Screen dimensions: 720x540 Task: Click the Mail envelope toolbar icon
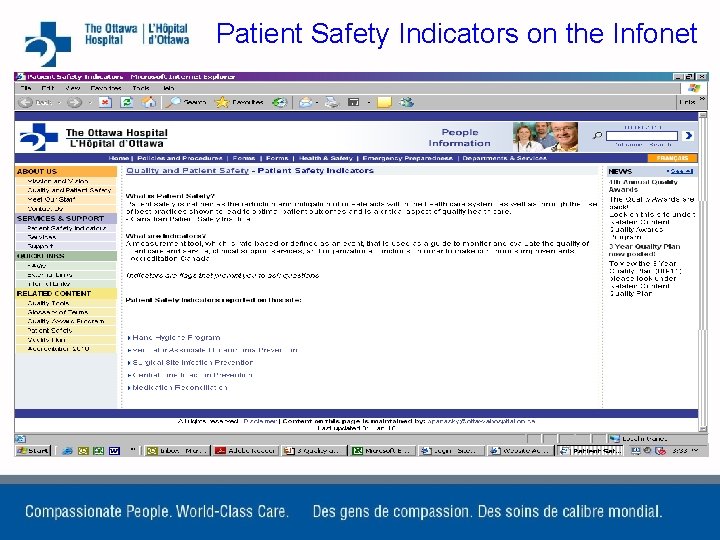click(305, 102)
